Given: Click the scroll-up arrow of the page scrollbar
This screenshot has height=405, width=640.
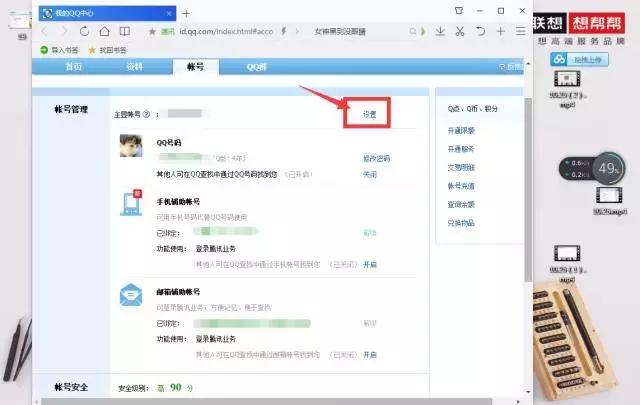Looking at the screenshot, I should [x=528, y=64].
